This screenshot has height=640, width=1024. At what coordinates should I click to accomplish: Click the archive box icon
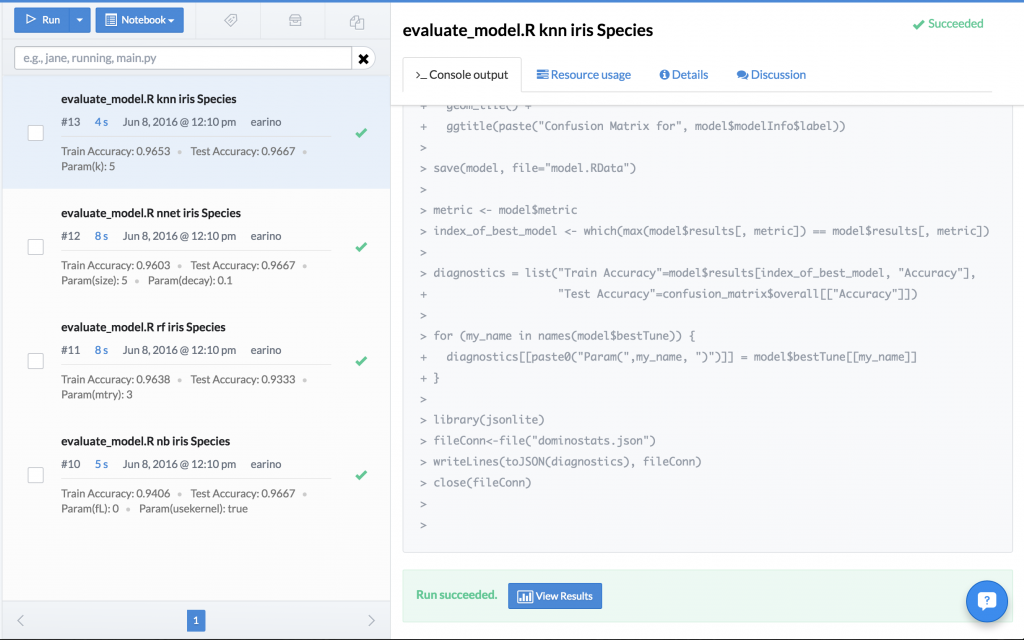pyautogui.click(x=294, y=20)
